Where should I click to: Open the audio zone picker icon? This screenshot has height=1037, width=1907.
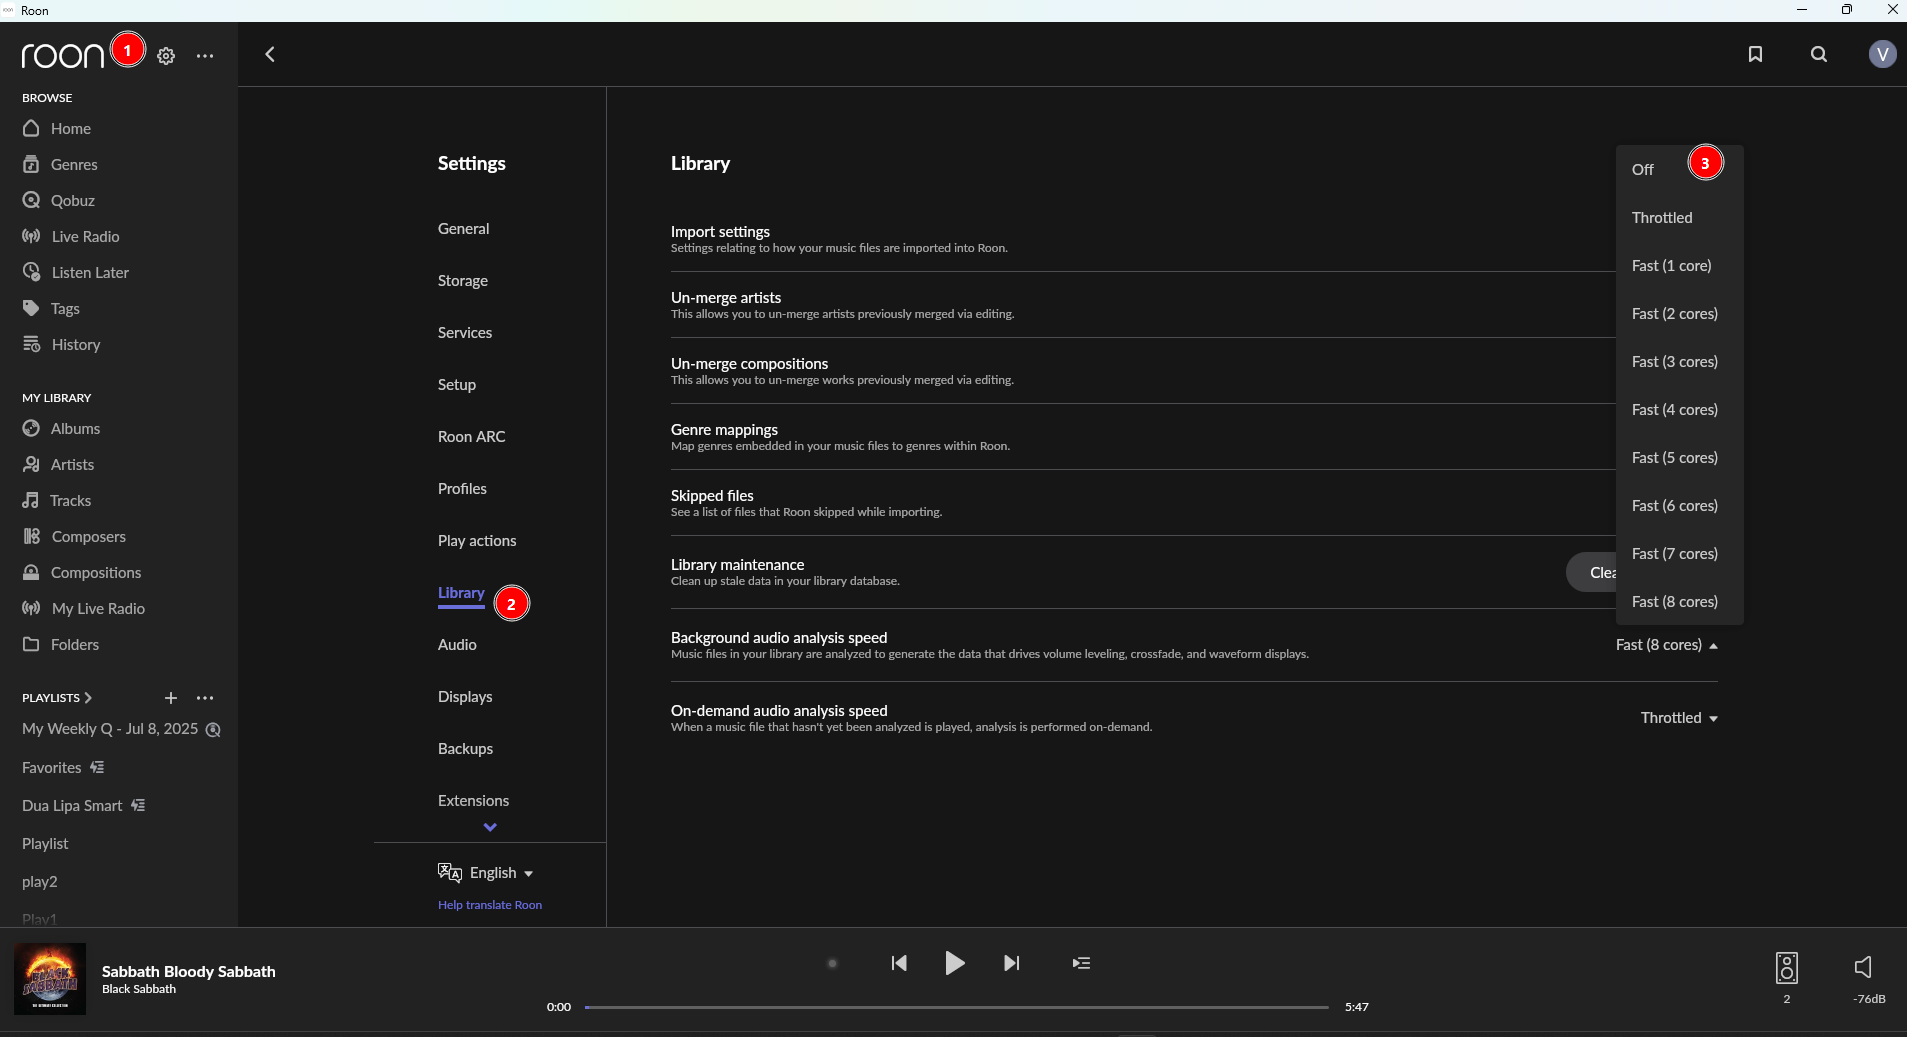coord(1786,967)
